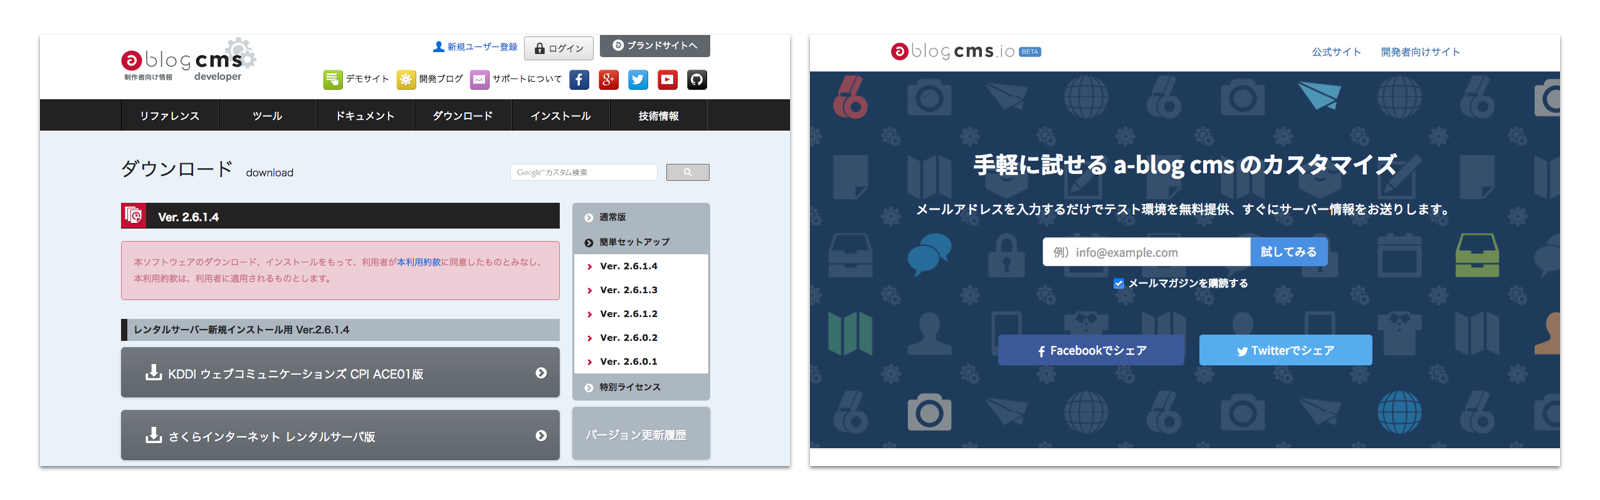
Task: Open the リファレンス navigation menu item
Action: pyautogui.click(x=169, y=116)
